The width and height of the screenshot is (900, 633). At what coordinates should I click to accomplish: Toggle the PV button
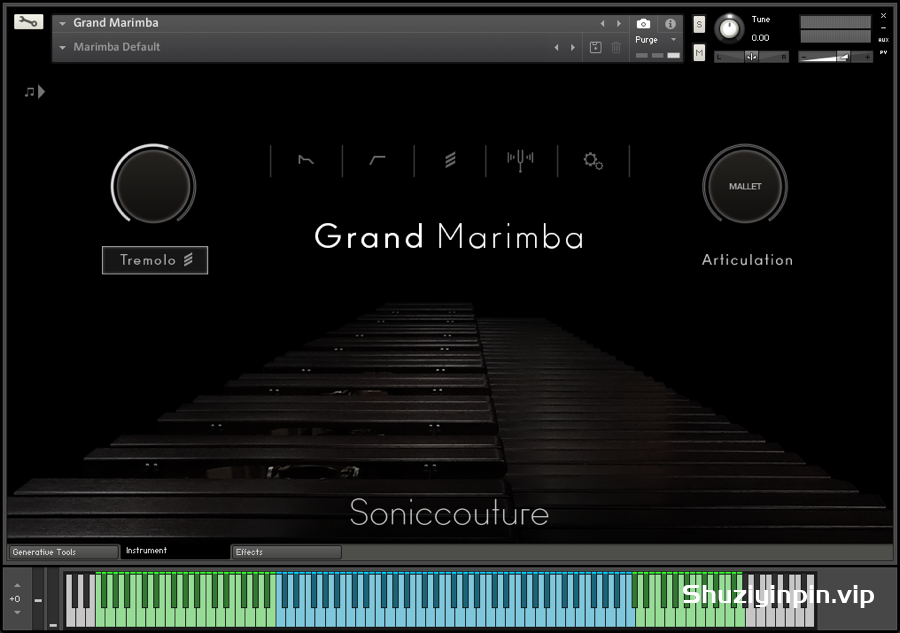click(883, 52)
